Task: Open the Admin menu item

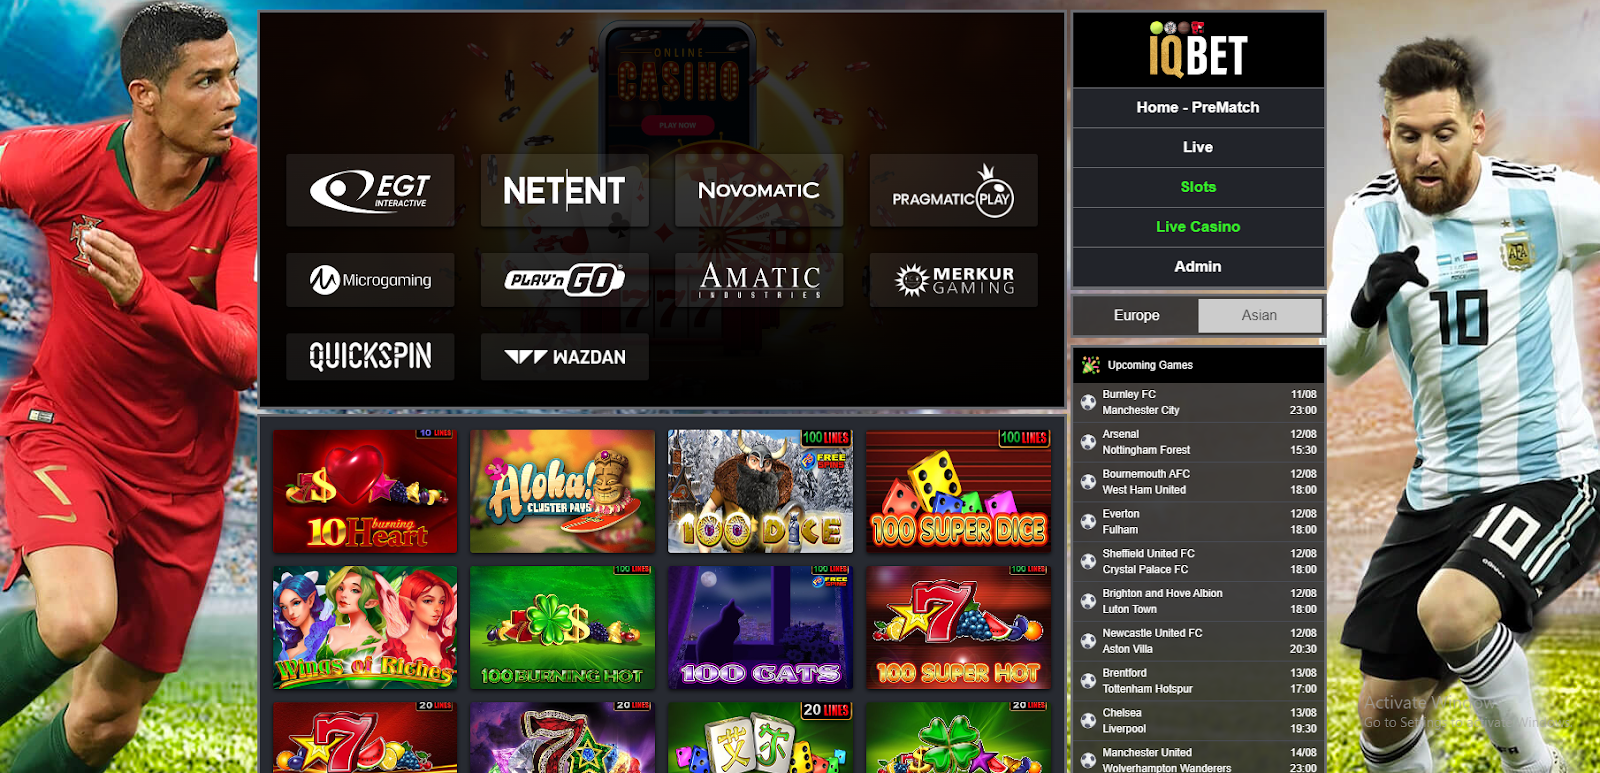Action: click(x=1198, y=267)
